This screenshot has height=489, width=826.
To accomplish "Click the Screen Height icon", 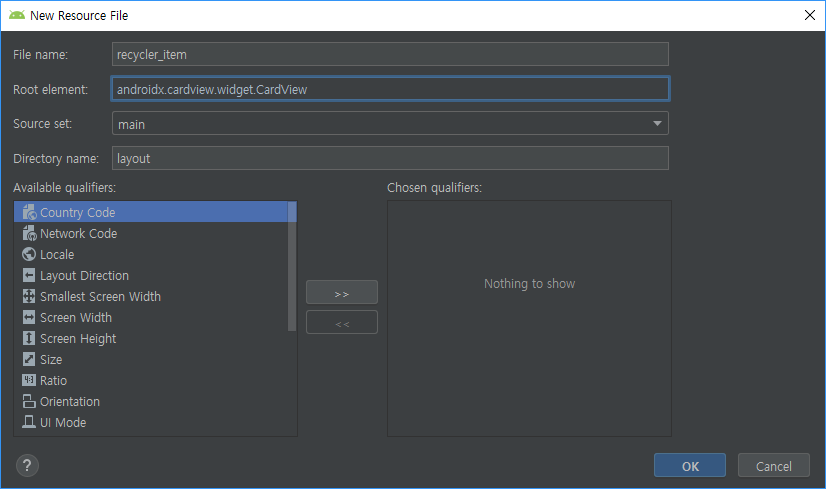I will pos(29,339).
